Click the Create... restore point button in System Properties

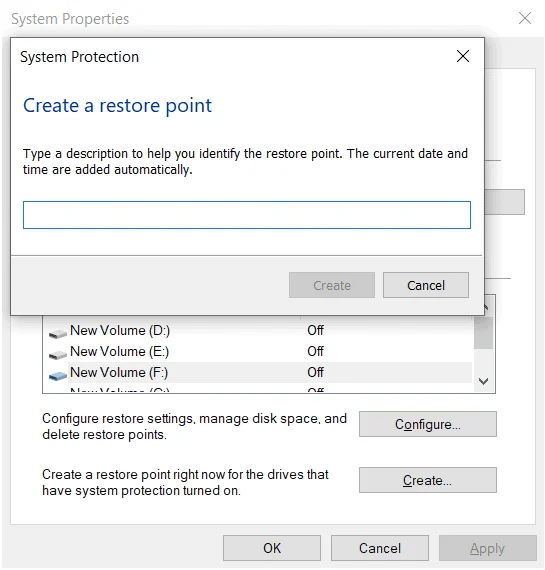coord(428,480)
